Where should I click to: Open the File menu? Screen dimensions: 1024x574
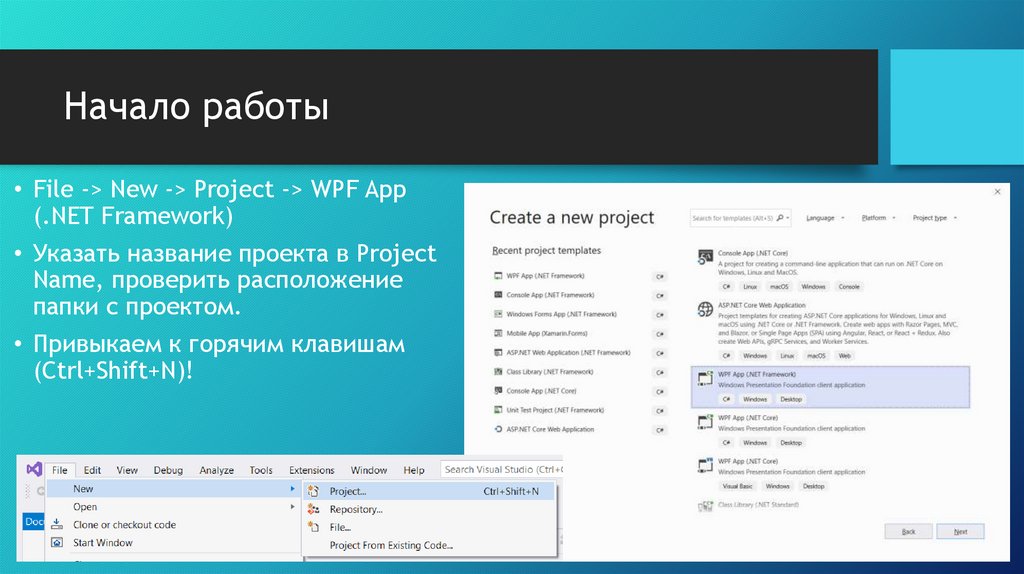point(59,470)
